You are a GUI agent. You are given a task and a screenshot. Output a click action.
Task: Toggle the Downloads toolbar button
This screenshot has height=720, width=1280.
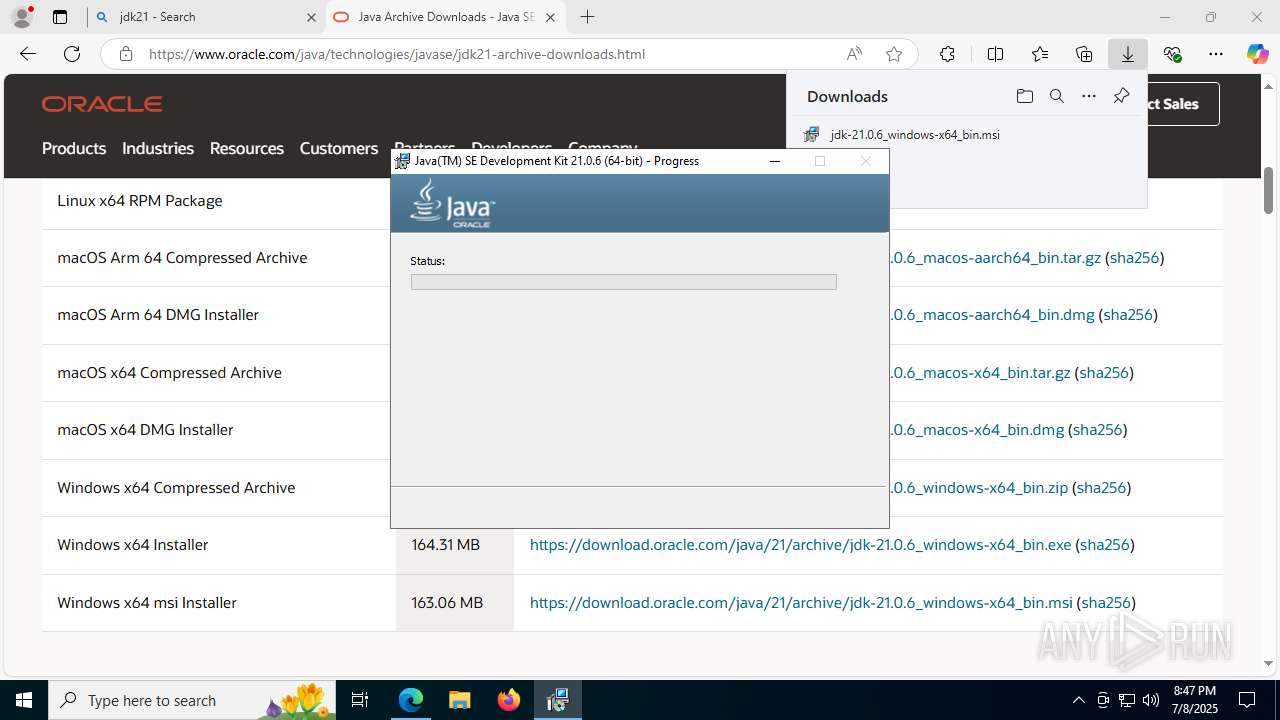click(1128, 54)
